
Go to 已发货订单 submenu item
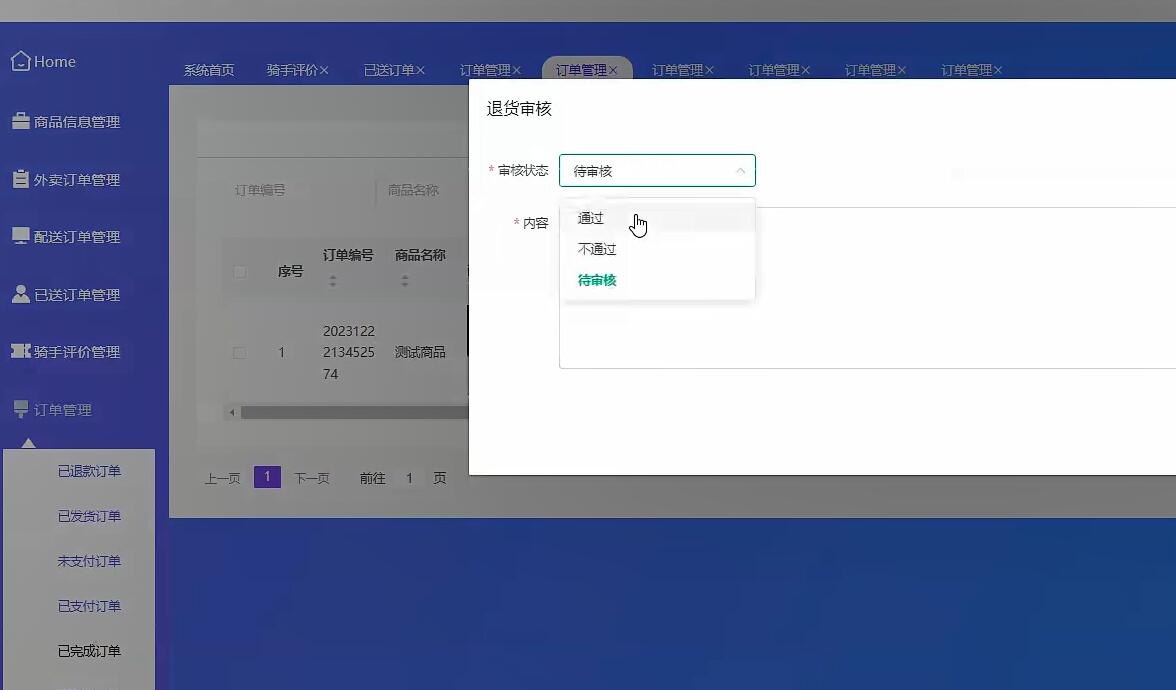89,516
